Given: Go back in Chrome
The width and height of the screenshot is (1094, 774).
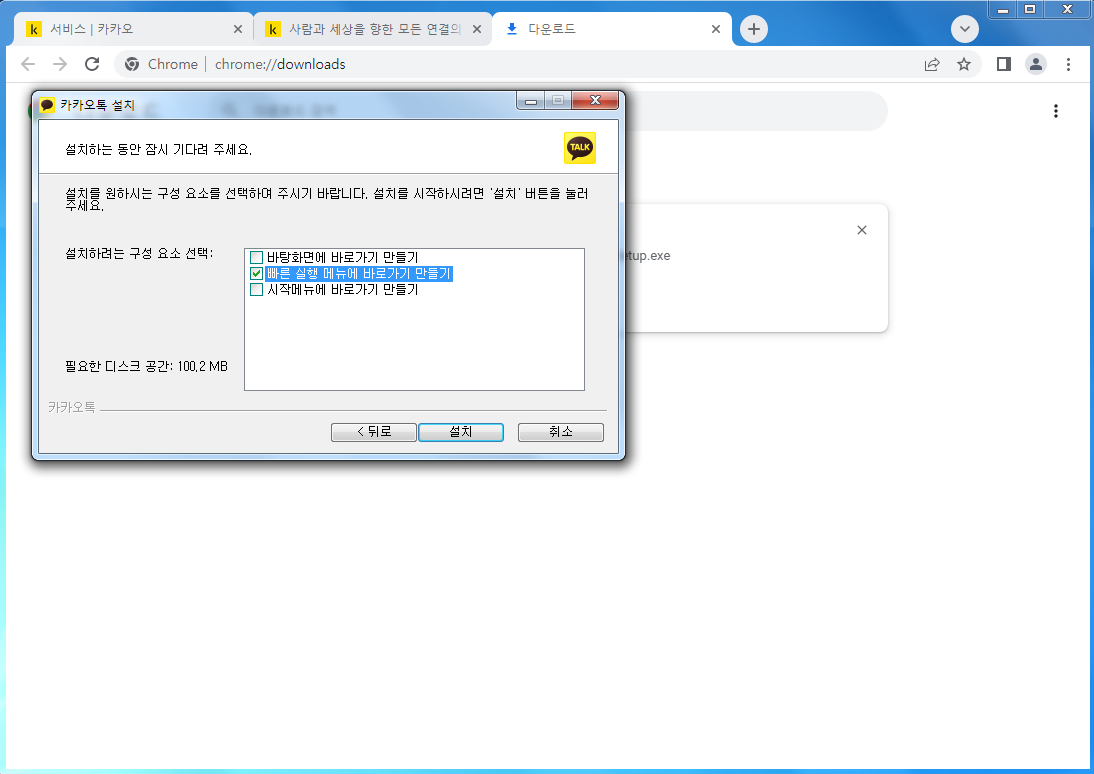Looking at the screenshot, I should point(28,64).
